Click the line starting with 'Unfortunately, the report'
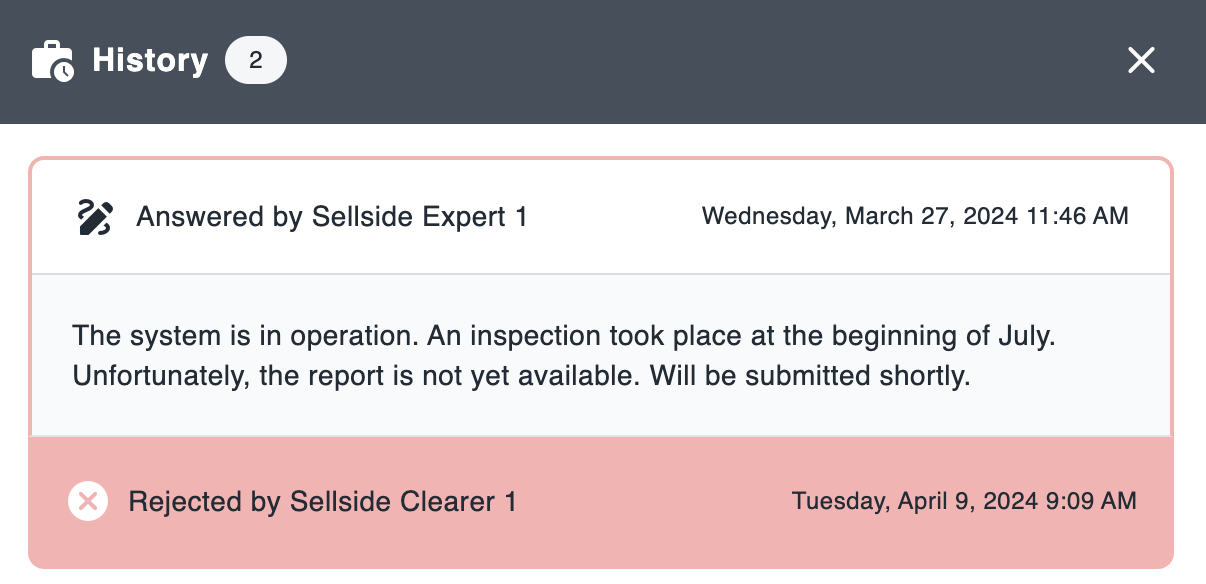Screen dimensions: 1206x584 (x=522, y=378)
